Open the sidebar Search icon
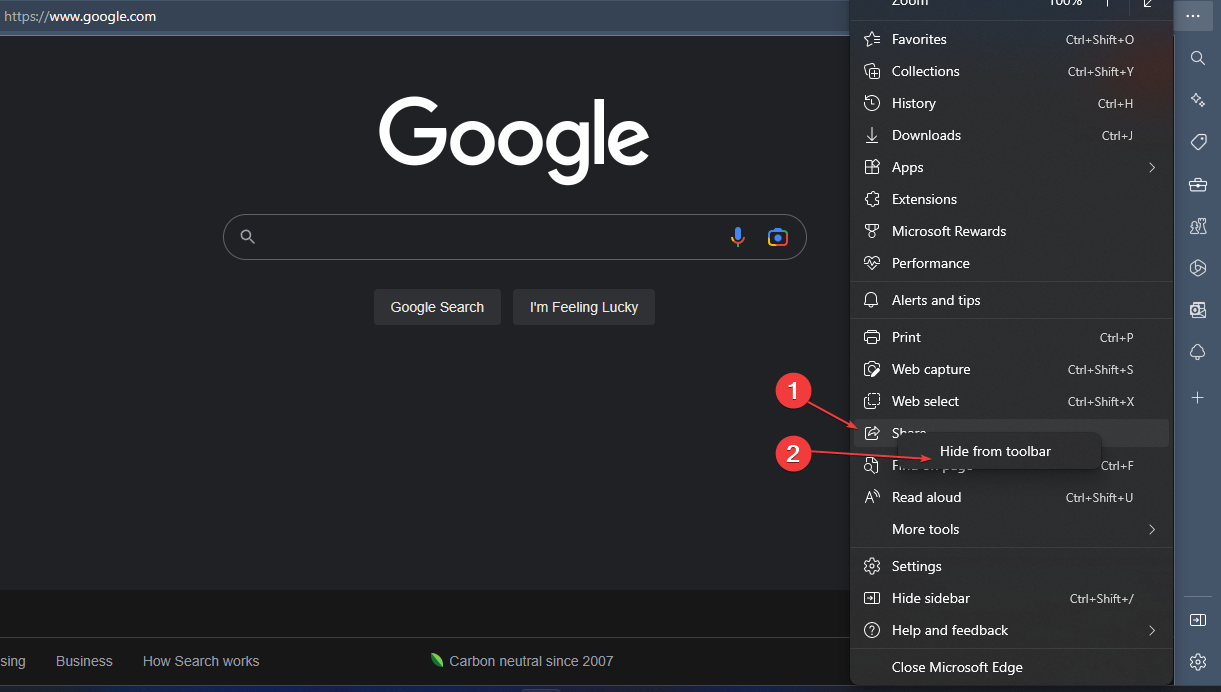Screen dimensions: 1221x692 pyautogui.click(x=1197, y=58)
